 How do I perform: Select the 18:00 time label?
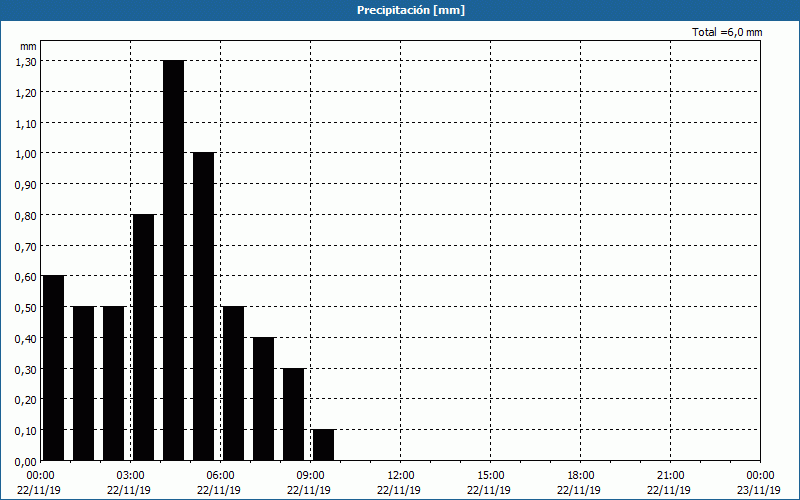pos(581,476)
